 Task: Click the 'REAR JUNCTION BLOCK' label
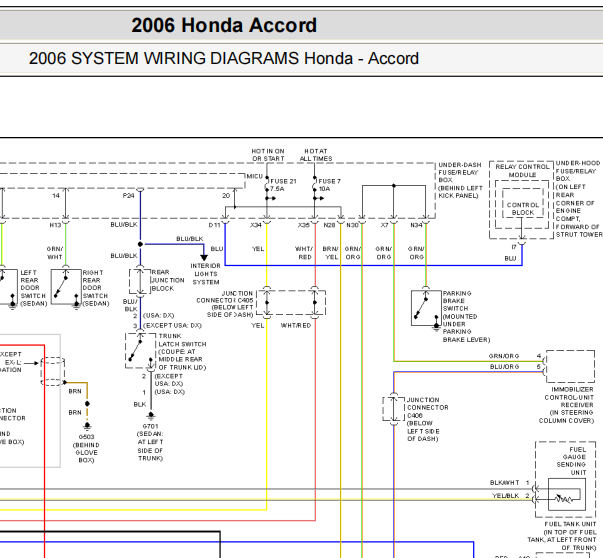(167, 280)
